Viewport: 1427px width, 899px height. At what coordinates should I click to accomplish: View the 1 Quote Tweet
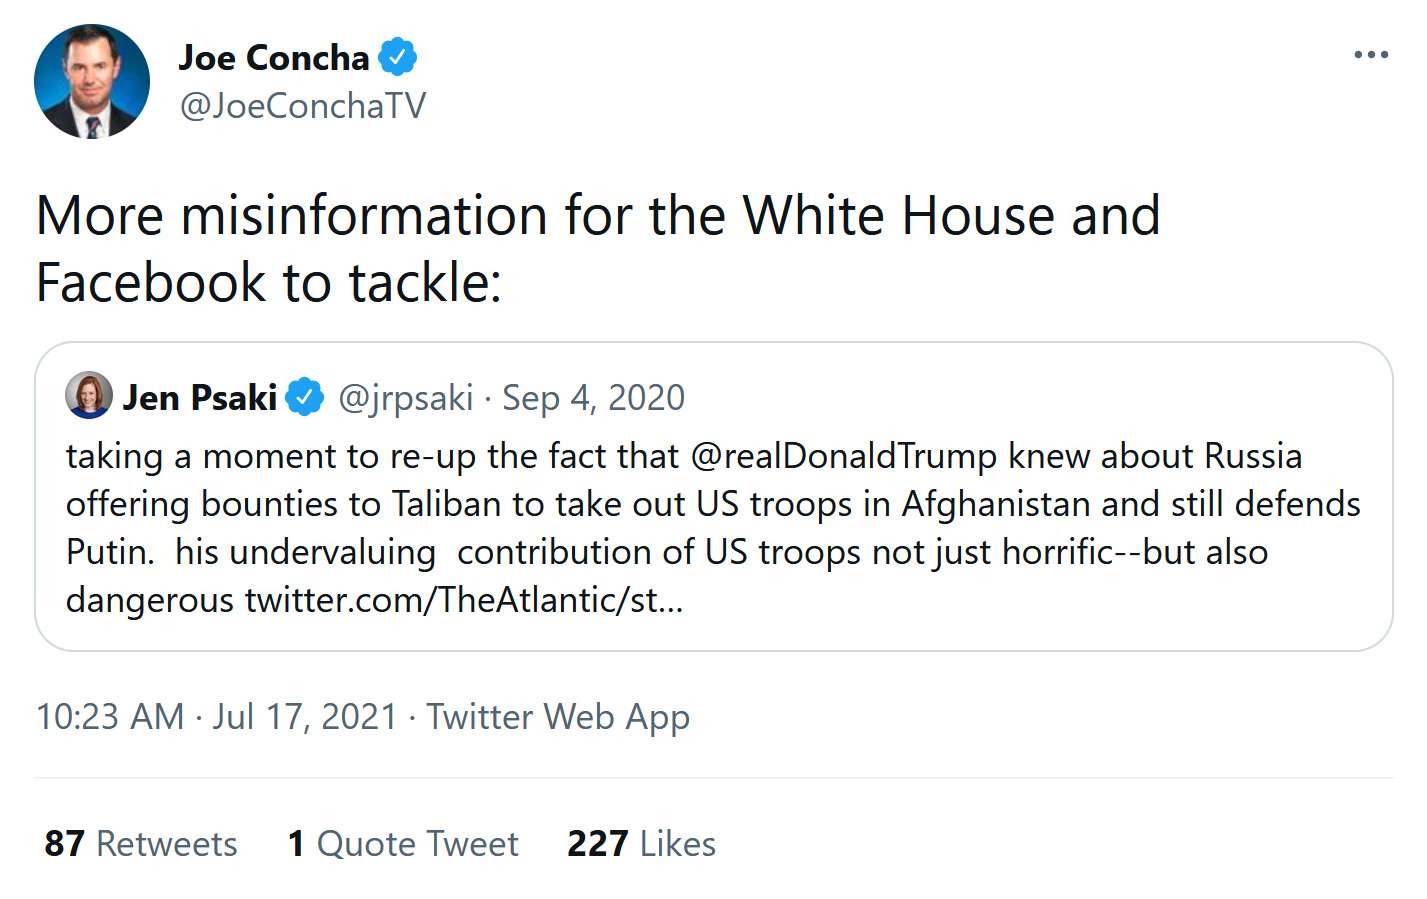coord(400,843)
